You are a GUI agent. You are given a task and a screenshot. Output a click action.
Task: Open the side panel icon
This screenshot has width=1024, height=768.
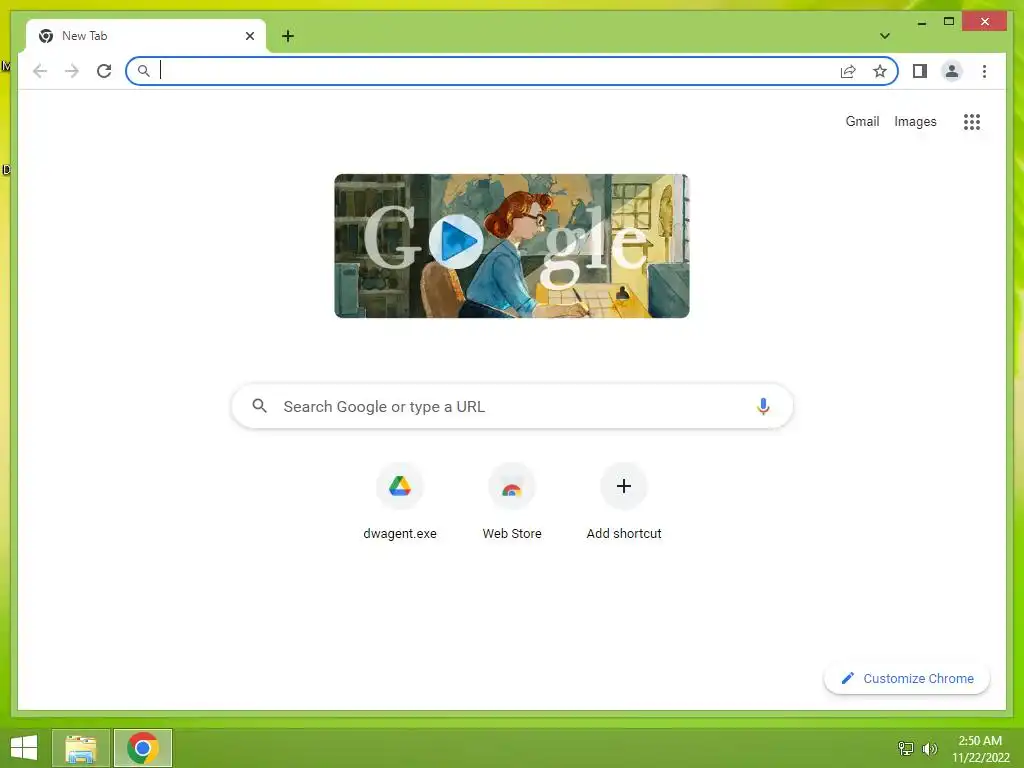click(920, 71)
